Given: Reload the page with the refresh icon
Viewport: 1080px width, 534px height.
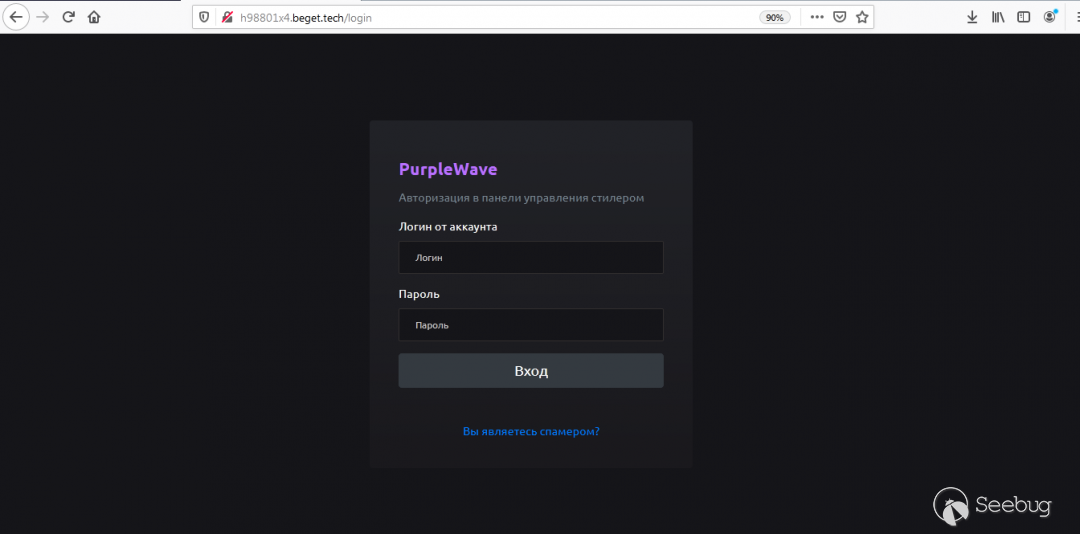Looking at the screenshot, I should (68, 17).
